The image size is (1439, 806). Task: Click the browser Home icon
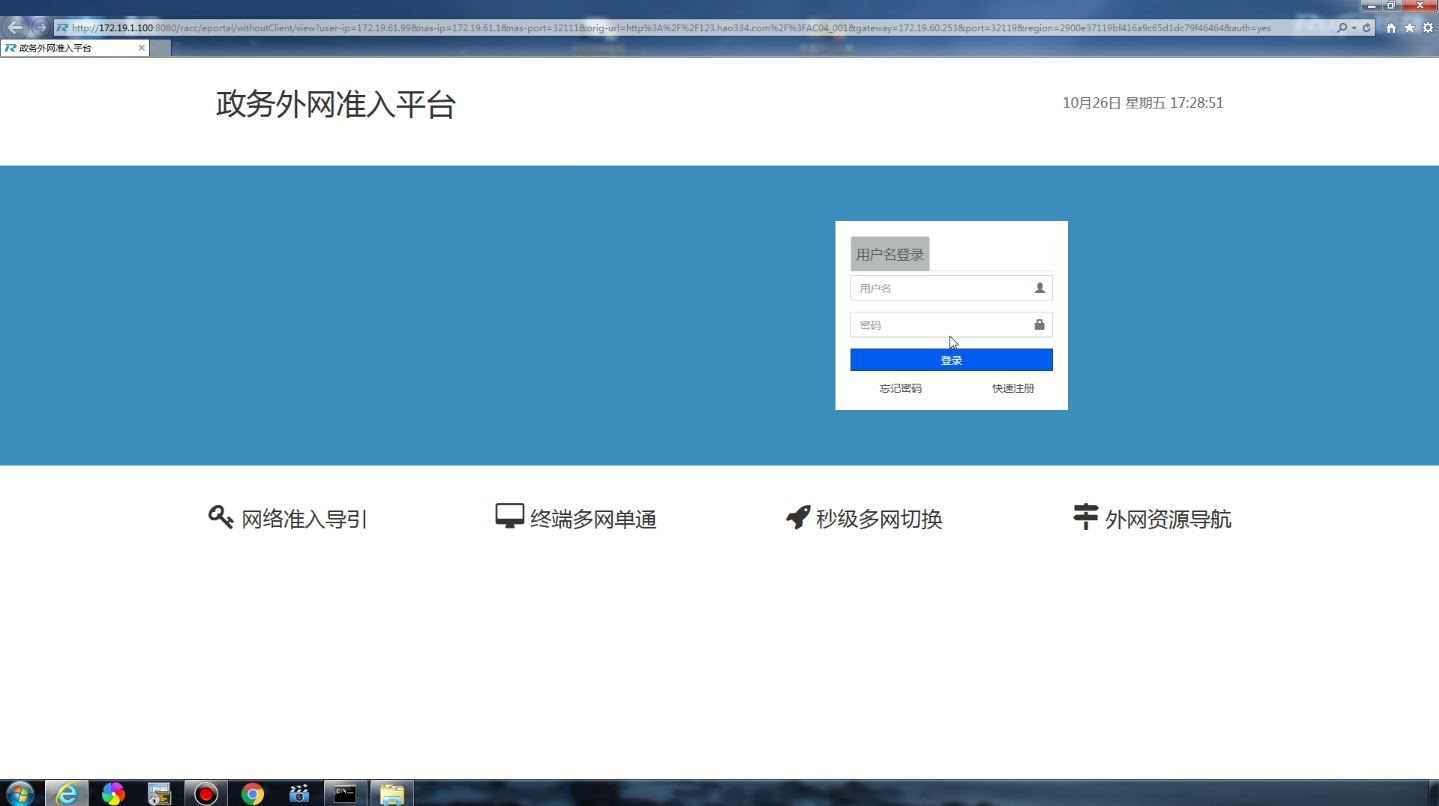1390,27
